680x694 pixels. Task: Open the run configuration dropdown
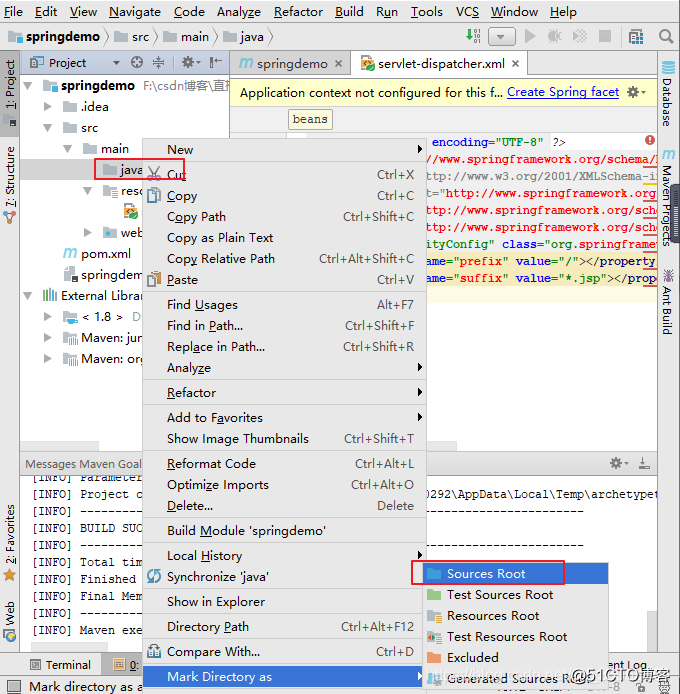pos(502,37)
